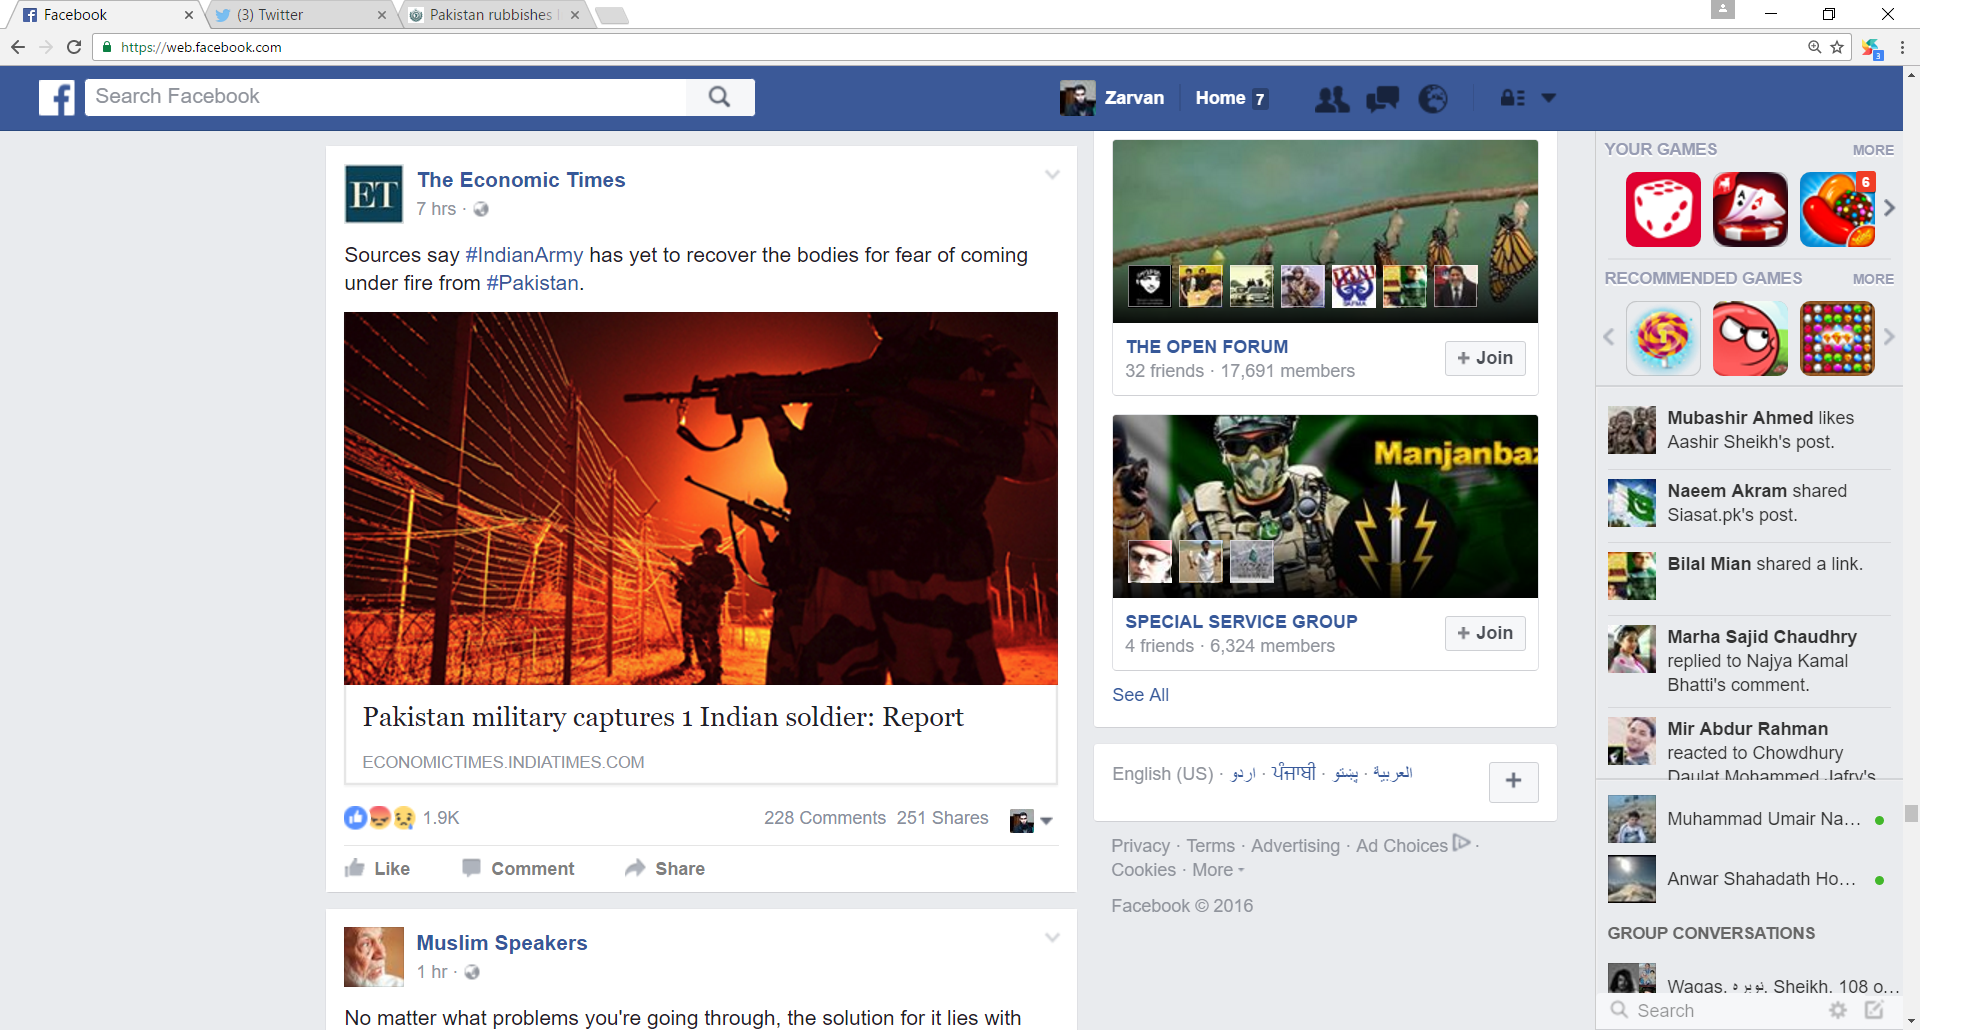Click the #IndianArmy hashtag
This screenshot has height=1030, width=1968.
524,255
